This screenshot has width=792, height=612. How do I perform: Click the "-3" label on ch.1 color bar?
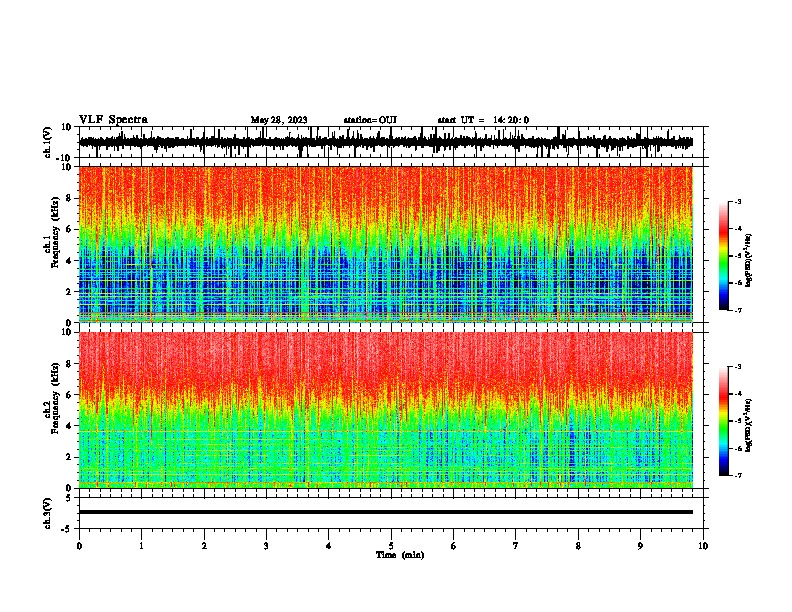point(738,201)
